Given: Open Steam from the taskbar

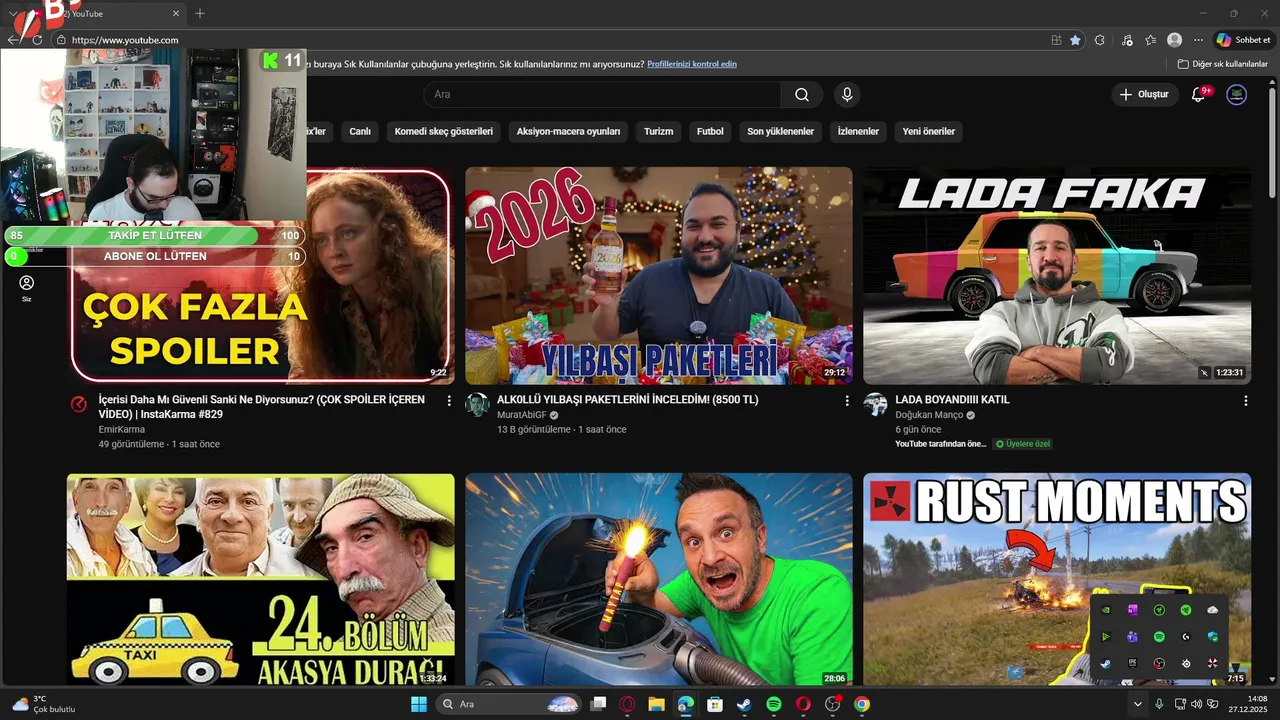Looking at the screenshot, I should 744,704.
